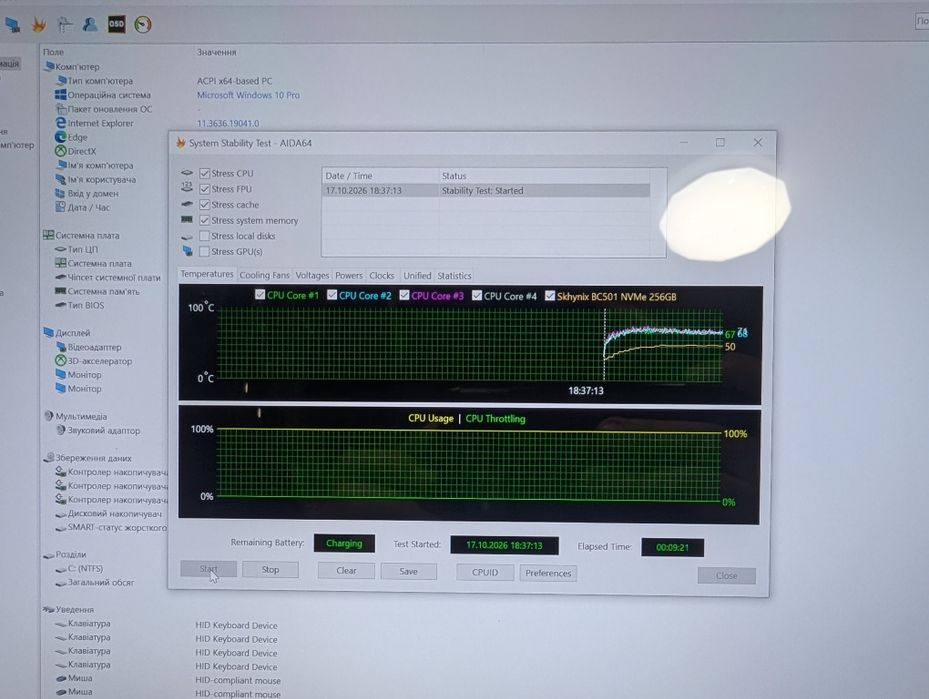Click the 11.3636.19041.0 version link
929x699 pixels.
coord(228,123)
